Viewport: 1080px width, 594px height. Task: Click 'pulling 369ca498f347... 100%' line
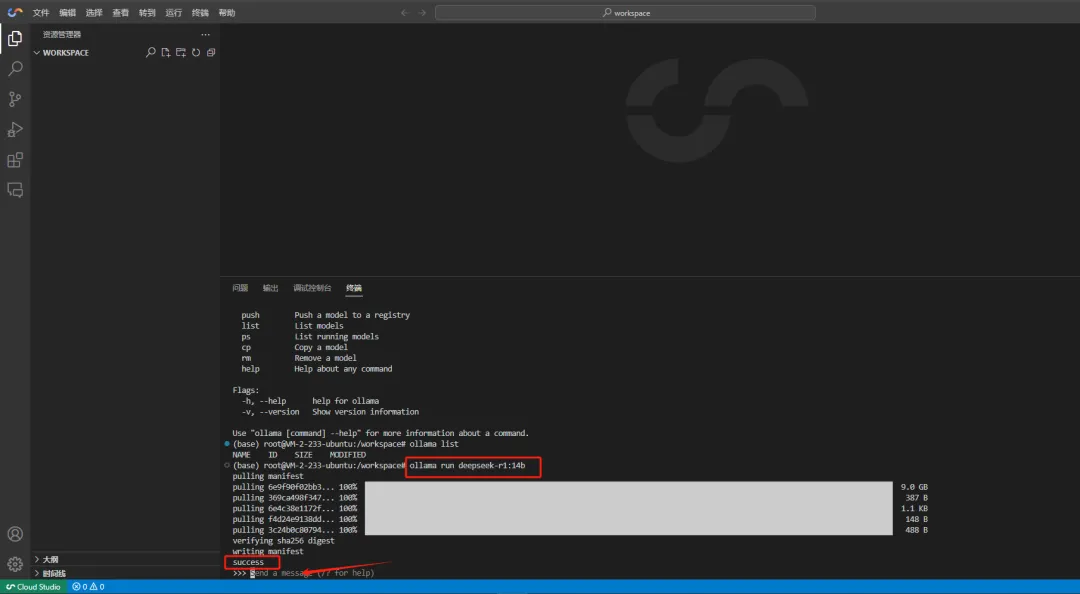pyautogui.click(x=294, y=498)
